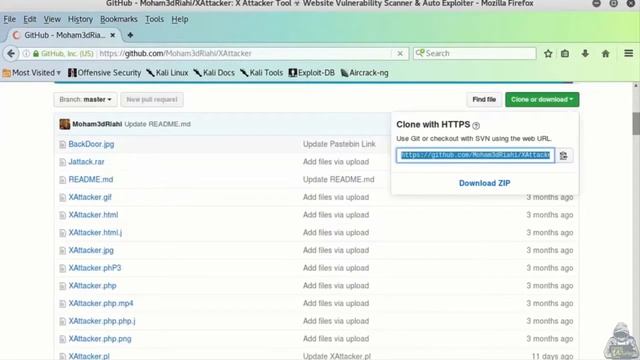This screenshot has height=360, width=640.
Task: Click file icon beside README.md
Action: (x=62, y=180)
